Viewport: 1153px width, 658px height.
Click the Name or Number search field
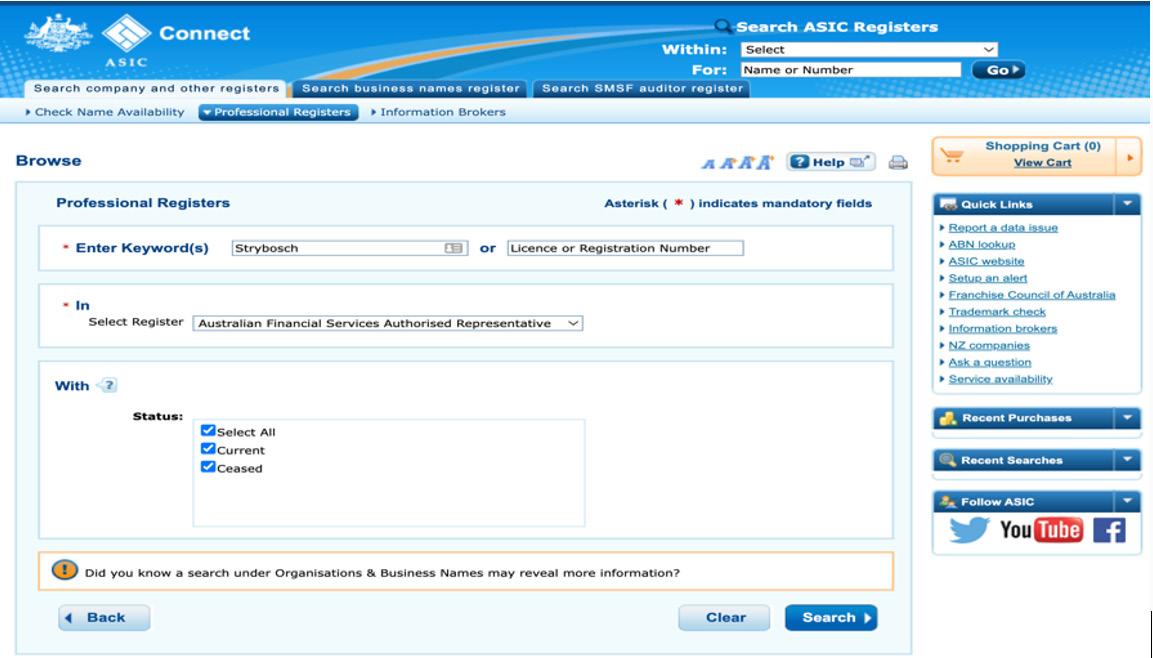coord(851,70)
